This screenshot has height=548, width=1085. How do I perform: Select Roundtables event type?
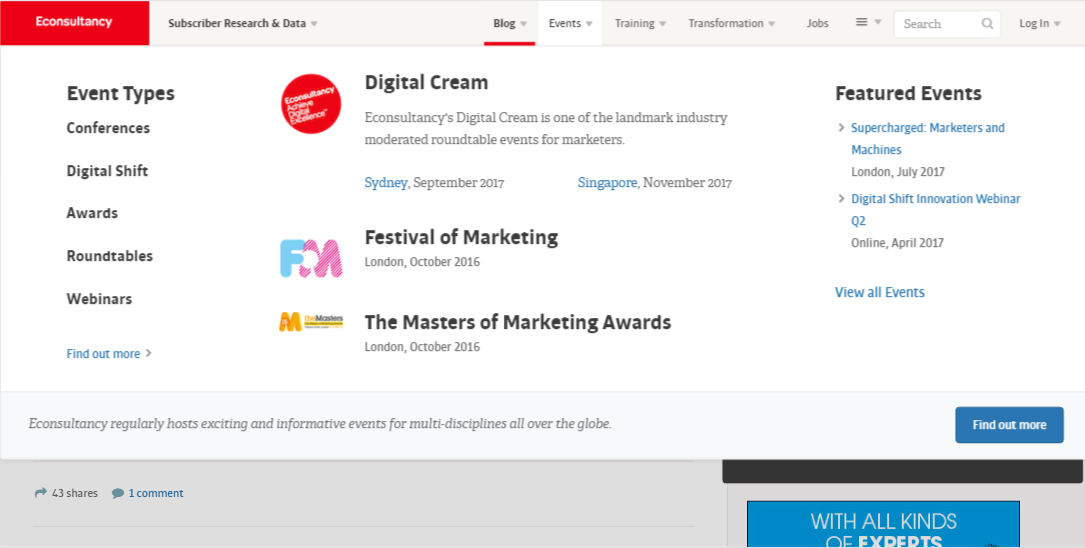(109, 256)
